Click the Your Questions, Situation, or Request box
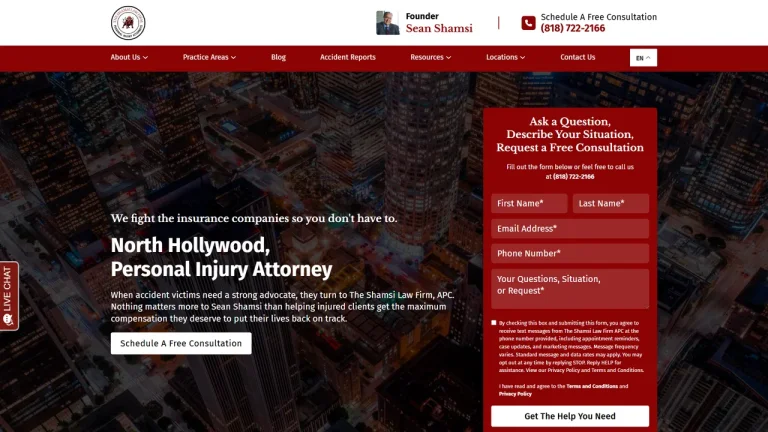Image resolution: width=768 pixels, height=432 pixels. pos(570,288)
